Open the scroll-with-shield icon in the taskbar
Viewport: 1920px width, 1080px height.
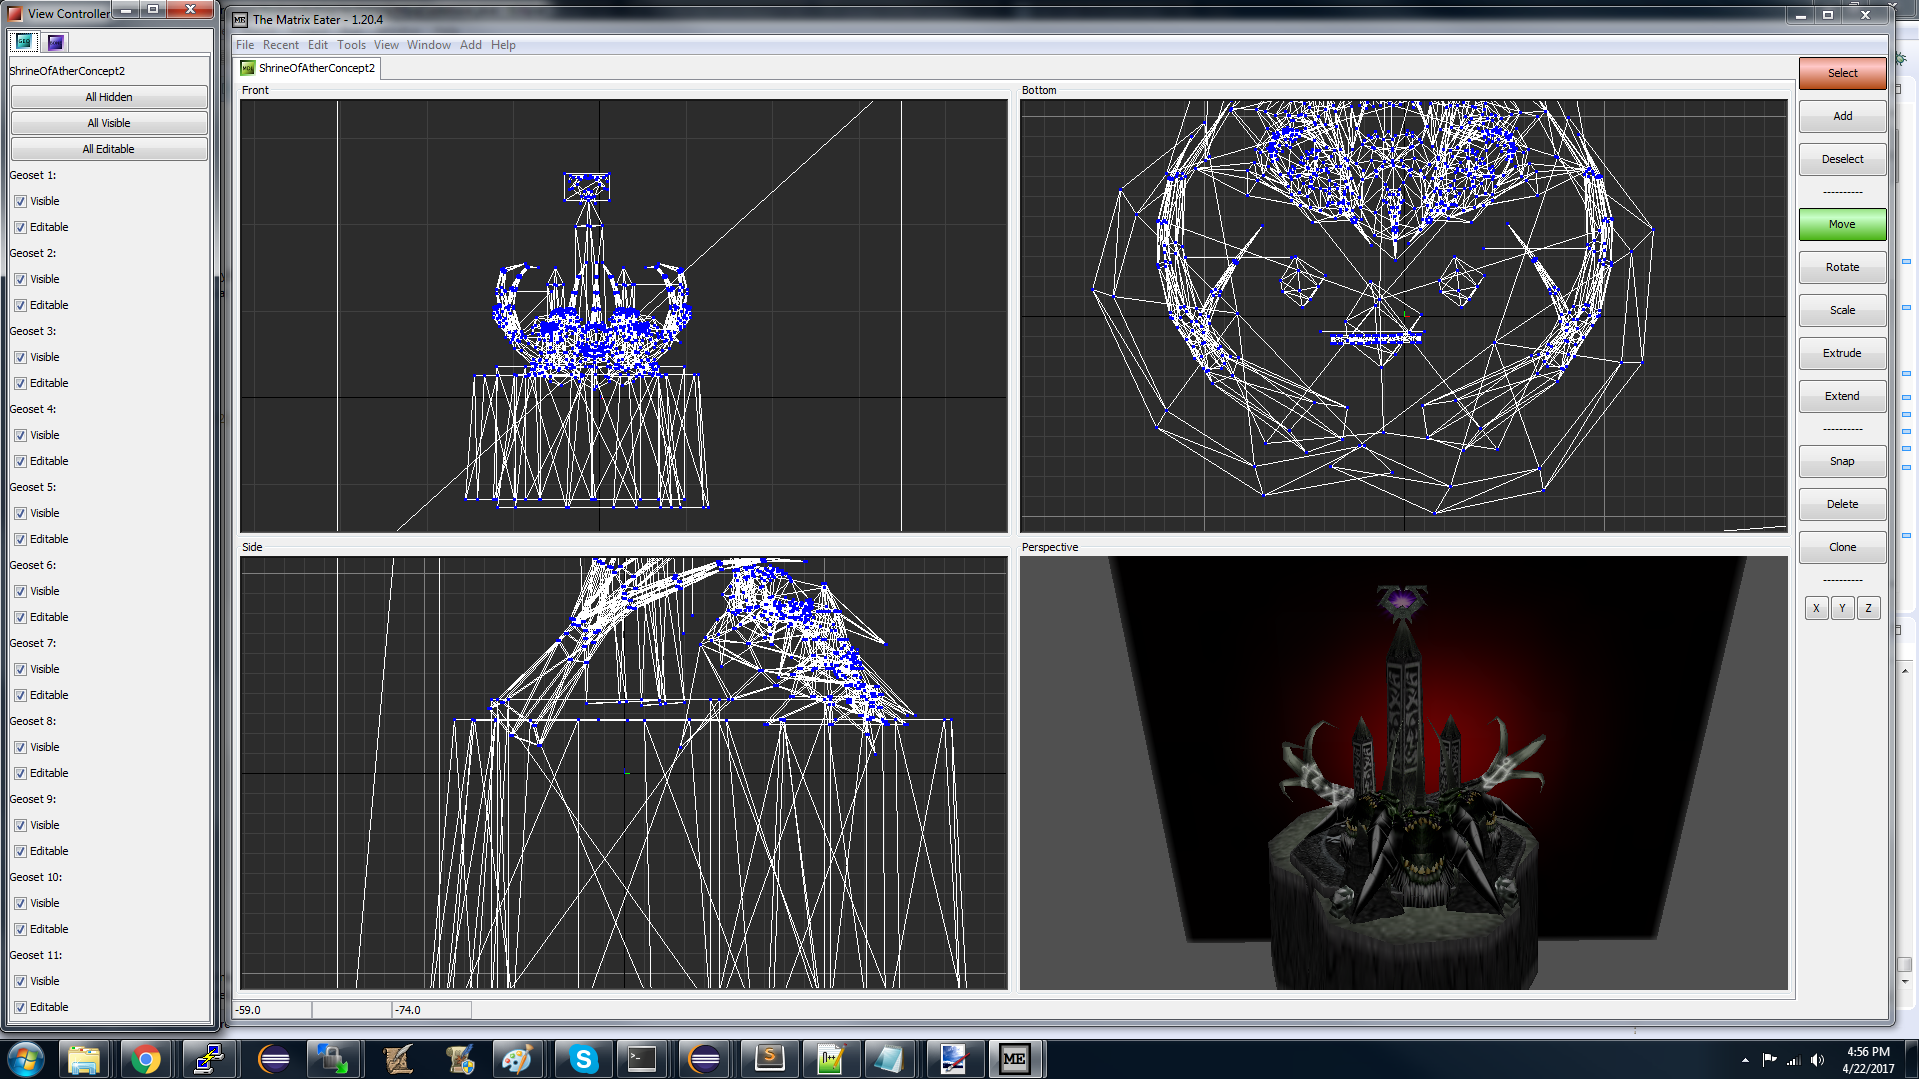pyautogui.click(x=458, y=1059)
